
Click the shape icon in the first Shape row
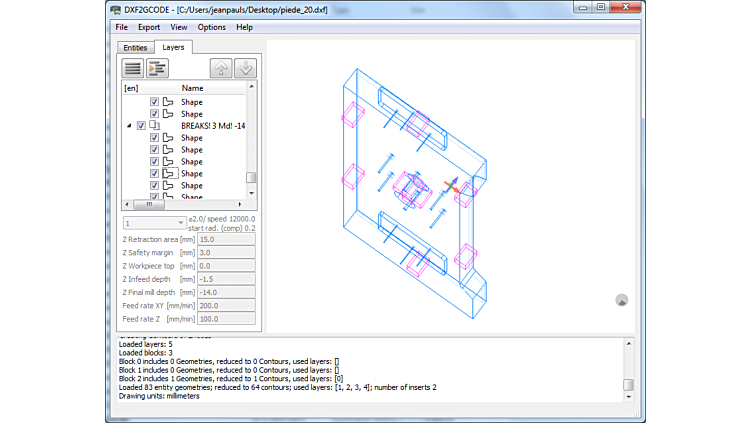[x=168, y=102]
